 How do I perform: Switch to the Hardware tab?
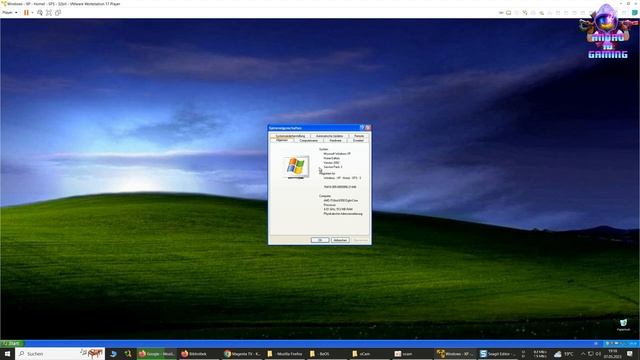coord(335,140)
